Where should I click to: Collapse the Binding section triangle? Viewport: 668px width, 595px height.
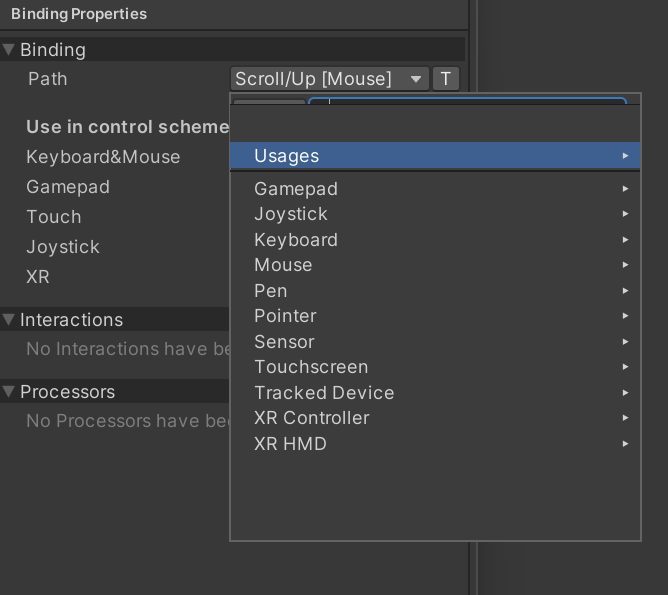coord(9,49)
